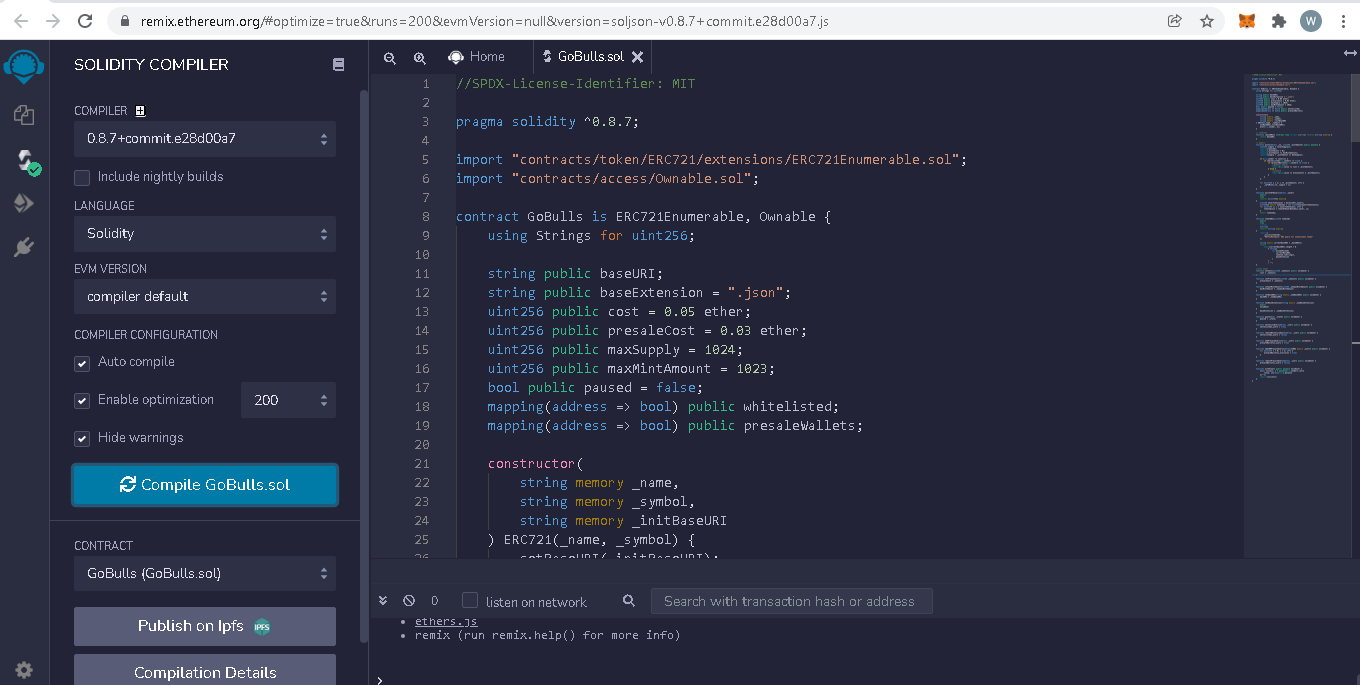Switch to the Home tab
The height and width of the screenshot is (685, 1360).
pos(477,57)
